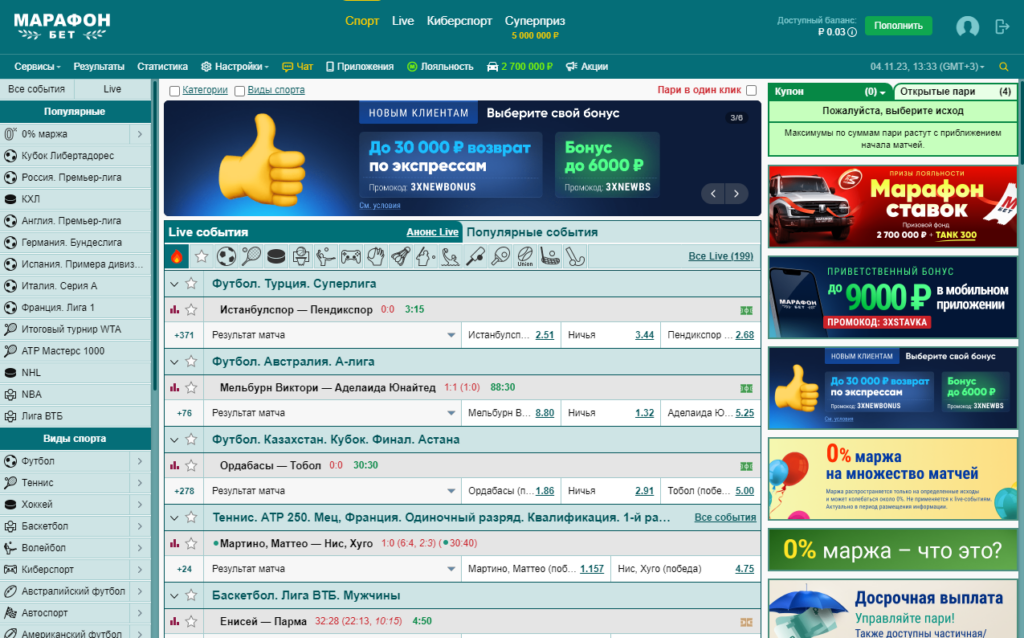Switch to the Live top tab
Screen dimensions: 1024x638
pyautogui.click(x=403, y=21)
